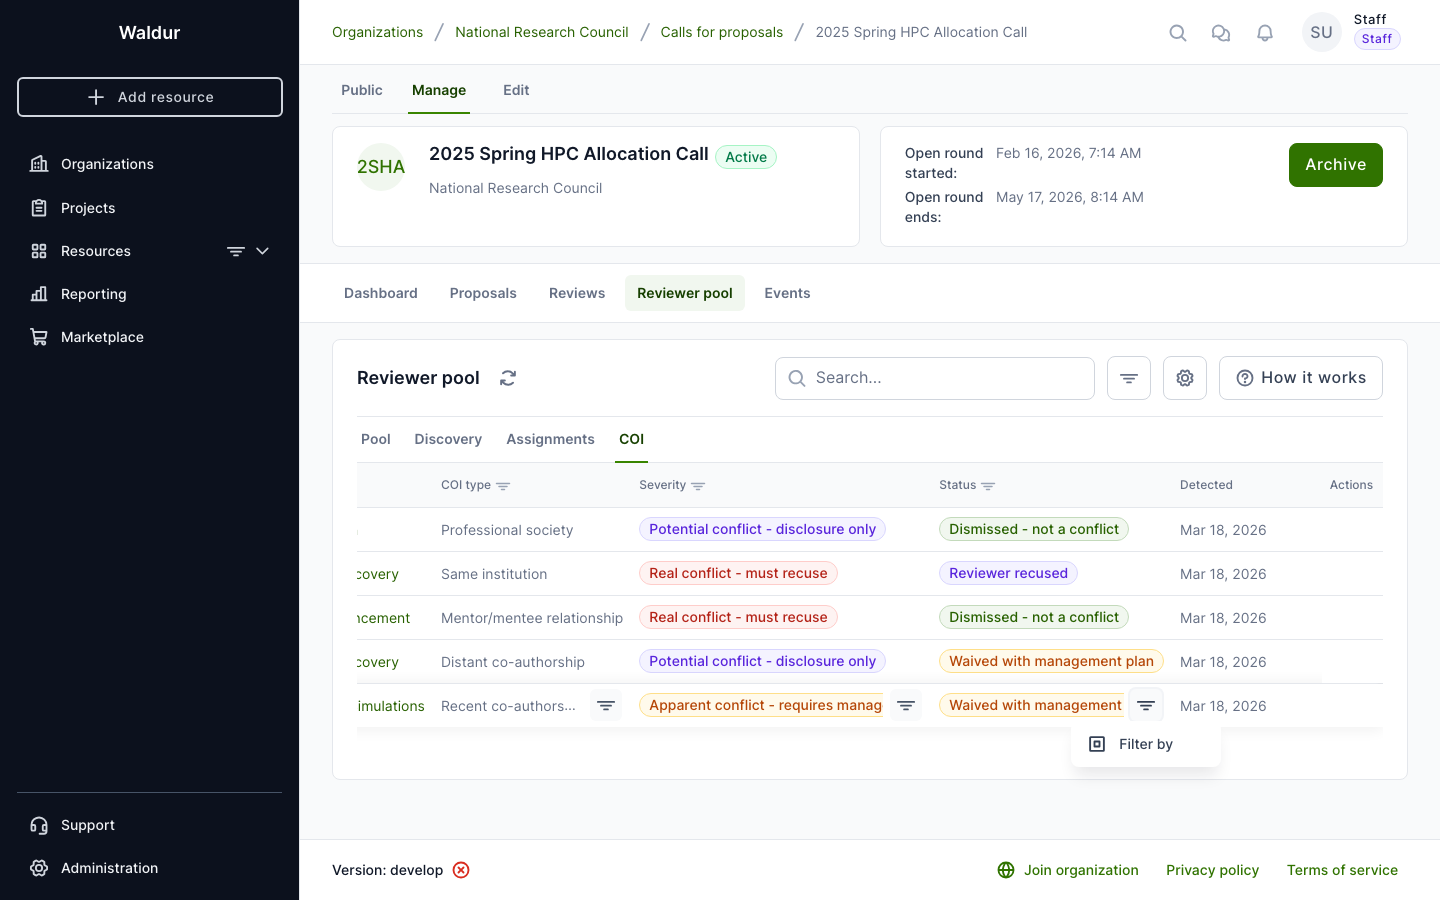Open the notifications bell
Viewport: 1440px width, 900px height.
coord(1265,33)
